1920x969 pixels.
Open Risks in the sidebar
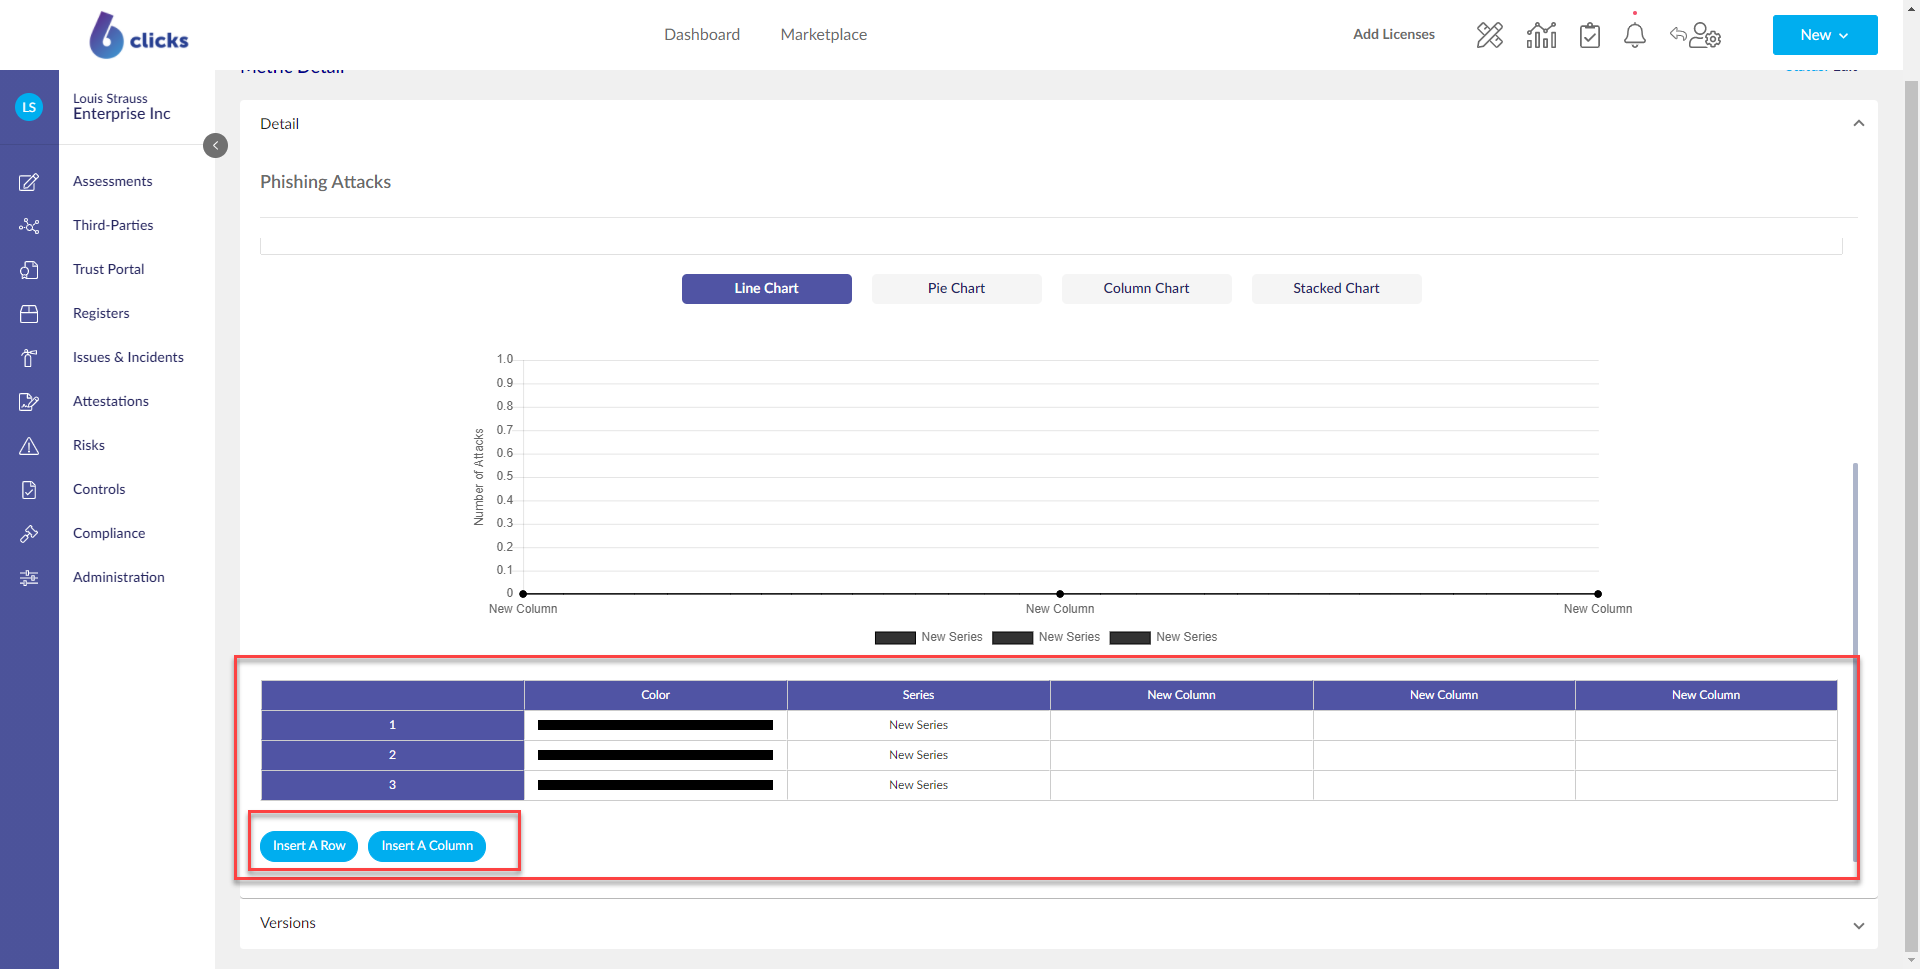point(89,446)
